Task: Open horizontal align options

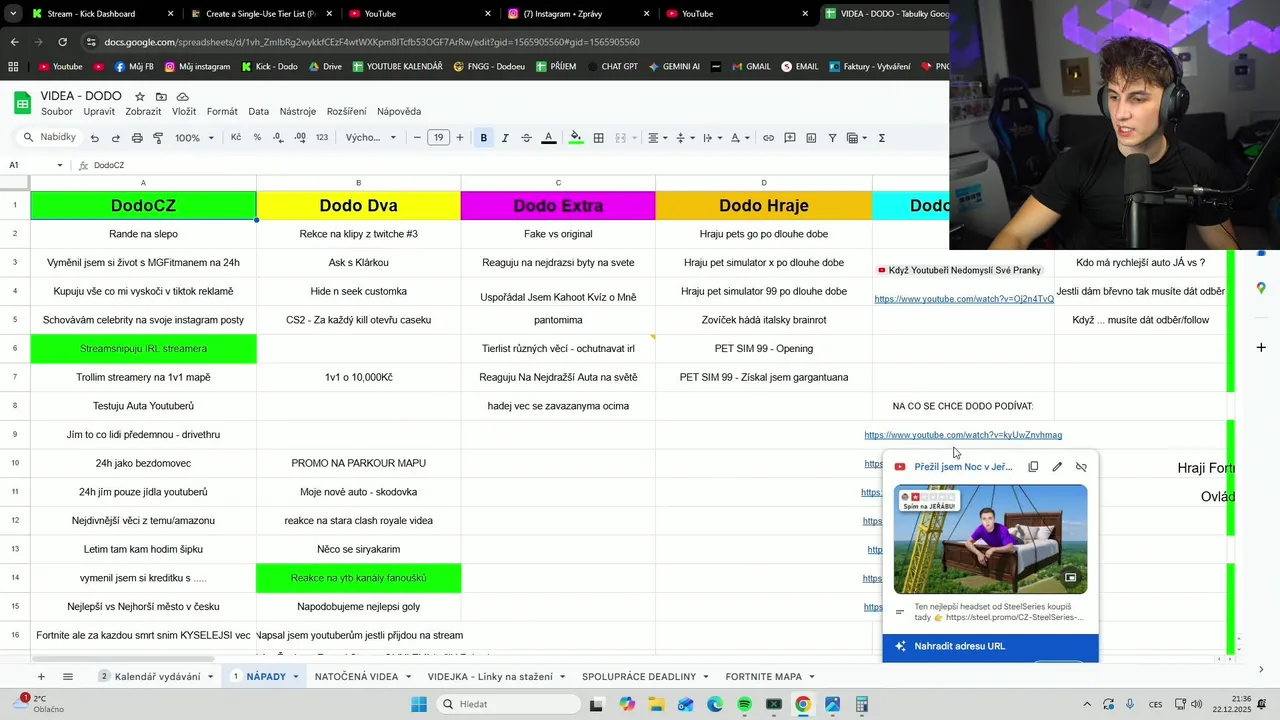Action: point(657,138)
